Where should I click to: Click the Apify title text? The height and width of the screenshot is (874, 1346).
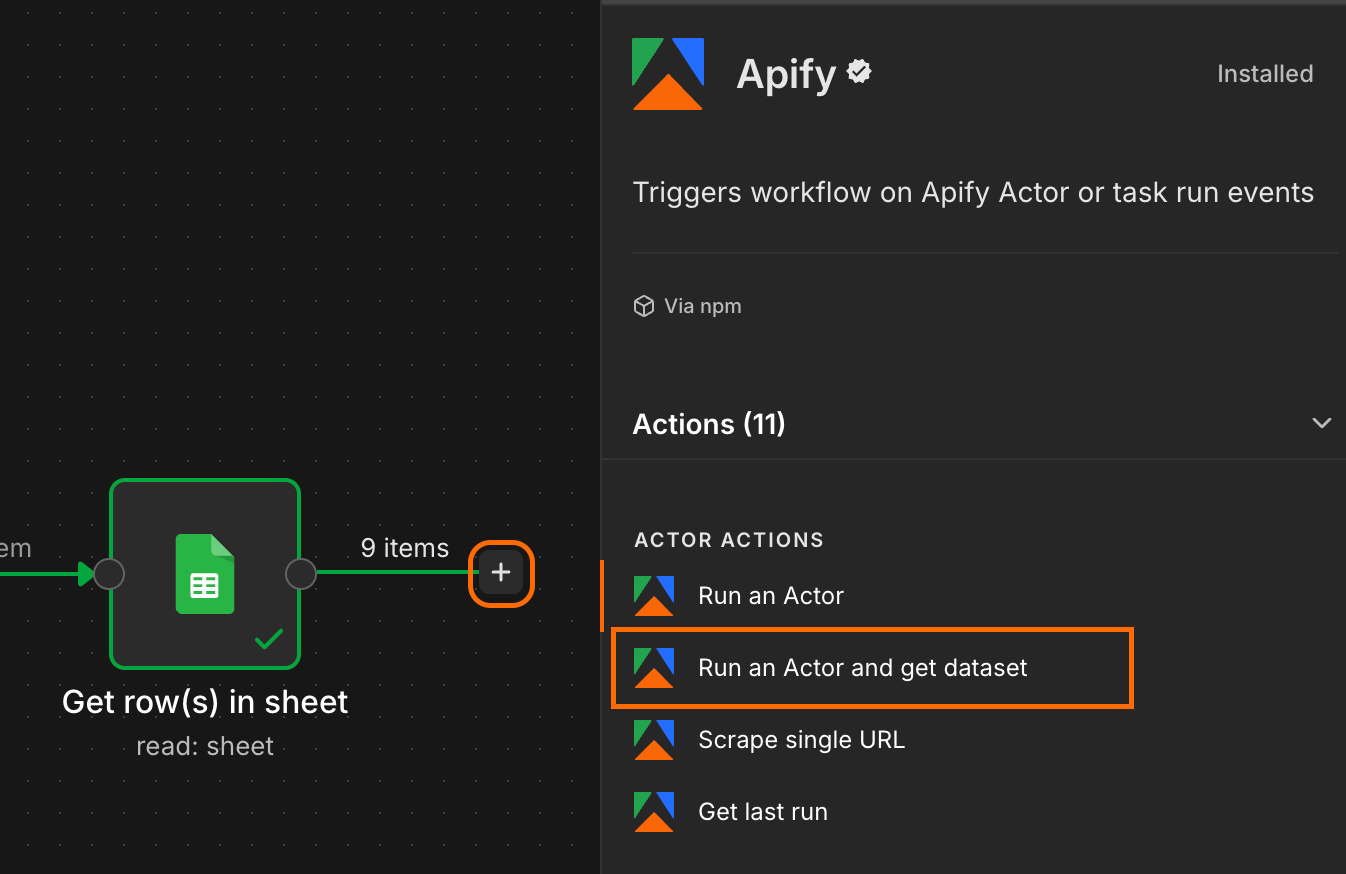pyautogui.click(x=786, y=74)
